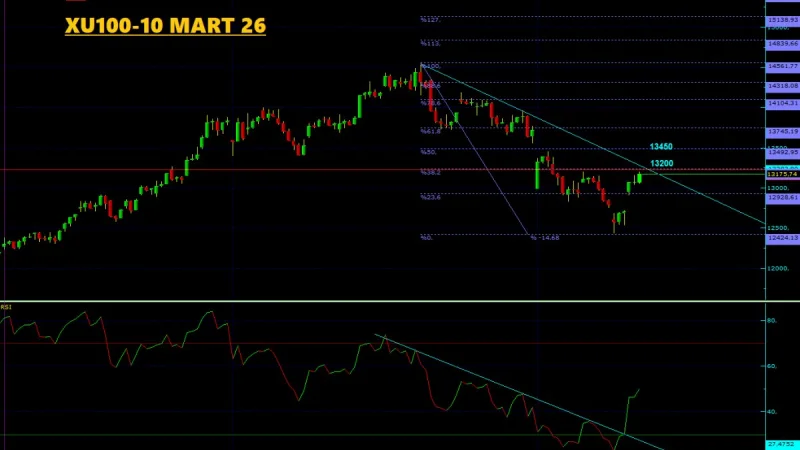Select the 13492.95 price label
Image resolution: width=800 pixels, height=450 pixels.
click(783, 152)
